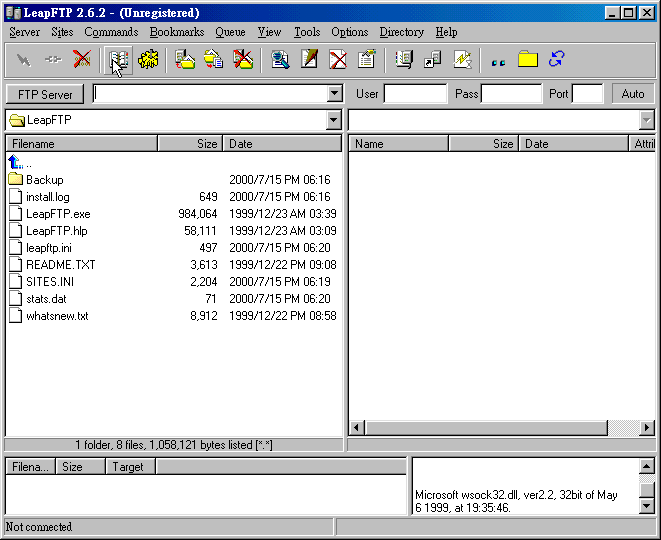This screenshot has width=661, height=540.
Task: Open the Queue menu
Action: point(230,32)
